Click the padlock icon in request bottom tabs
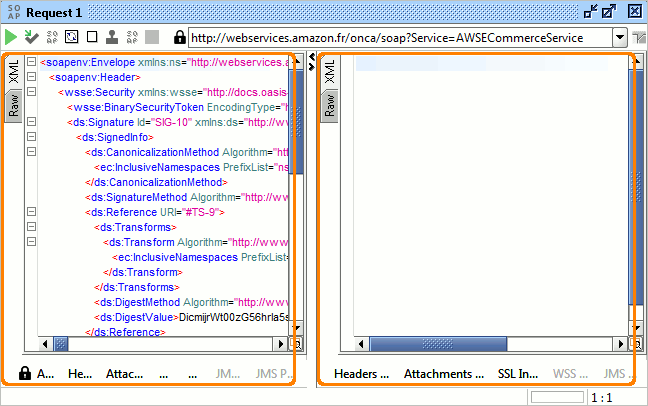The width and height of the screenshot is (648, 406). (x=25, y=373)
